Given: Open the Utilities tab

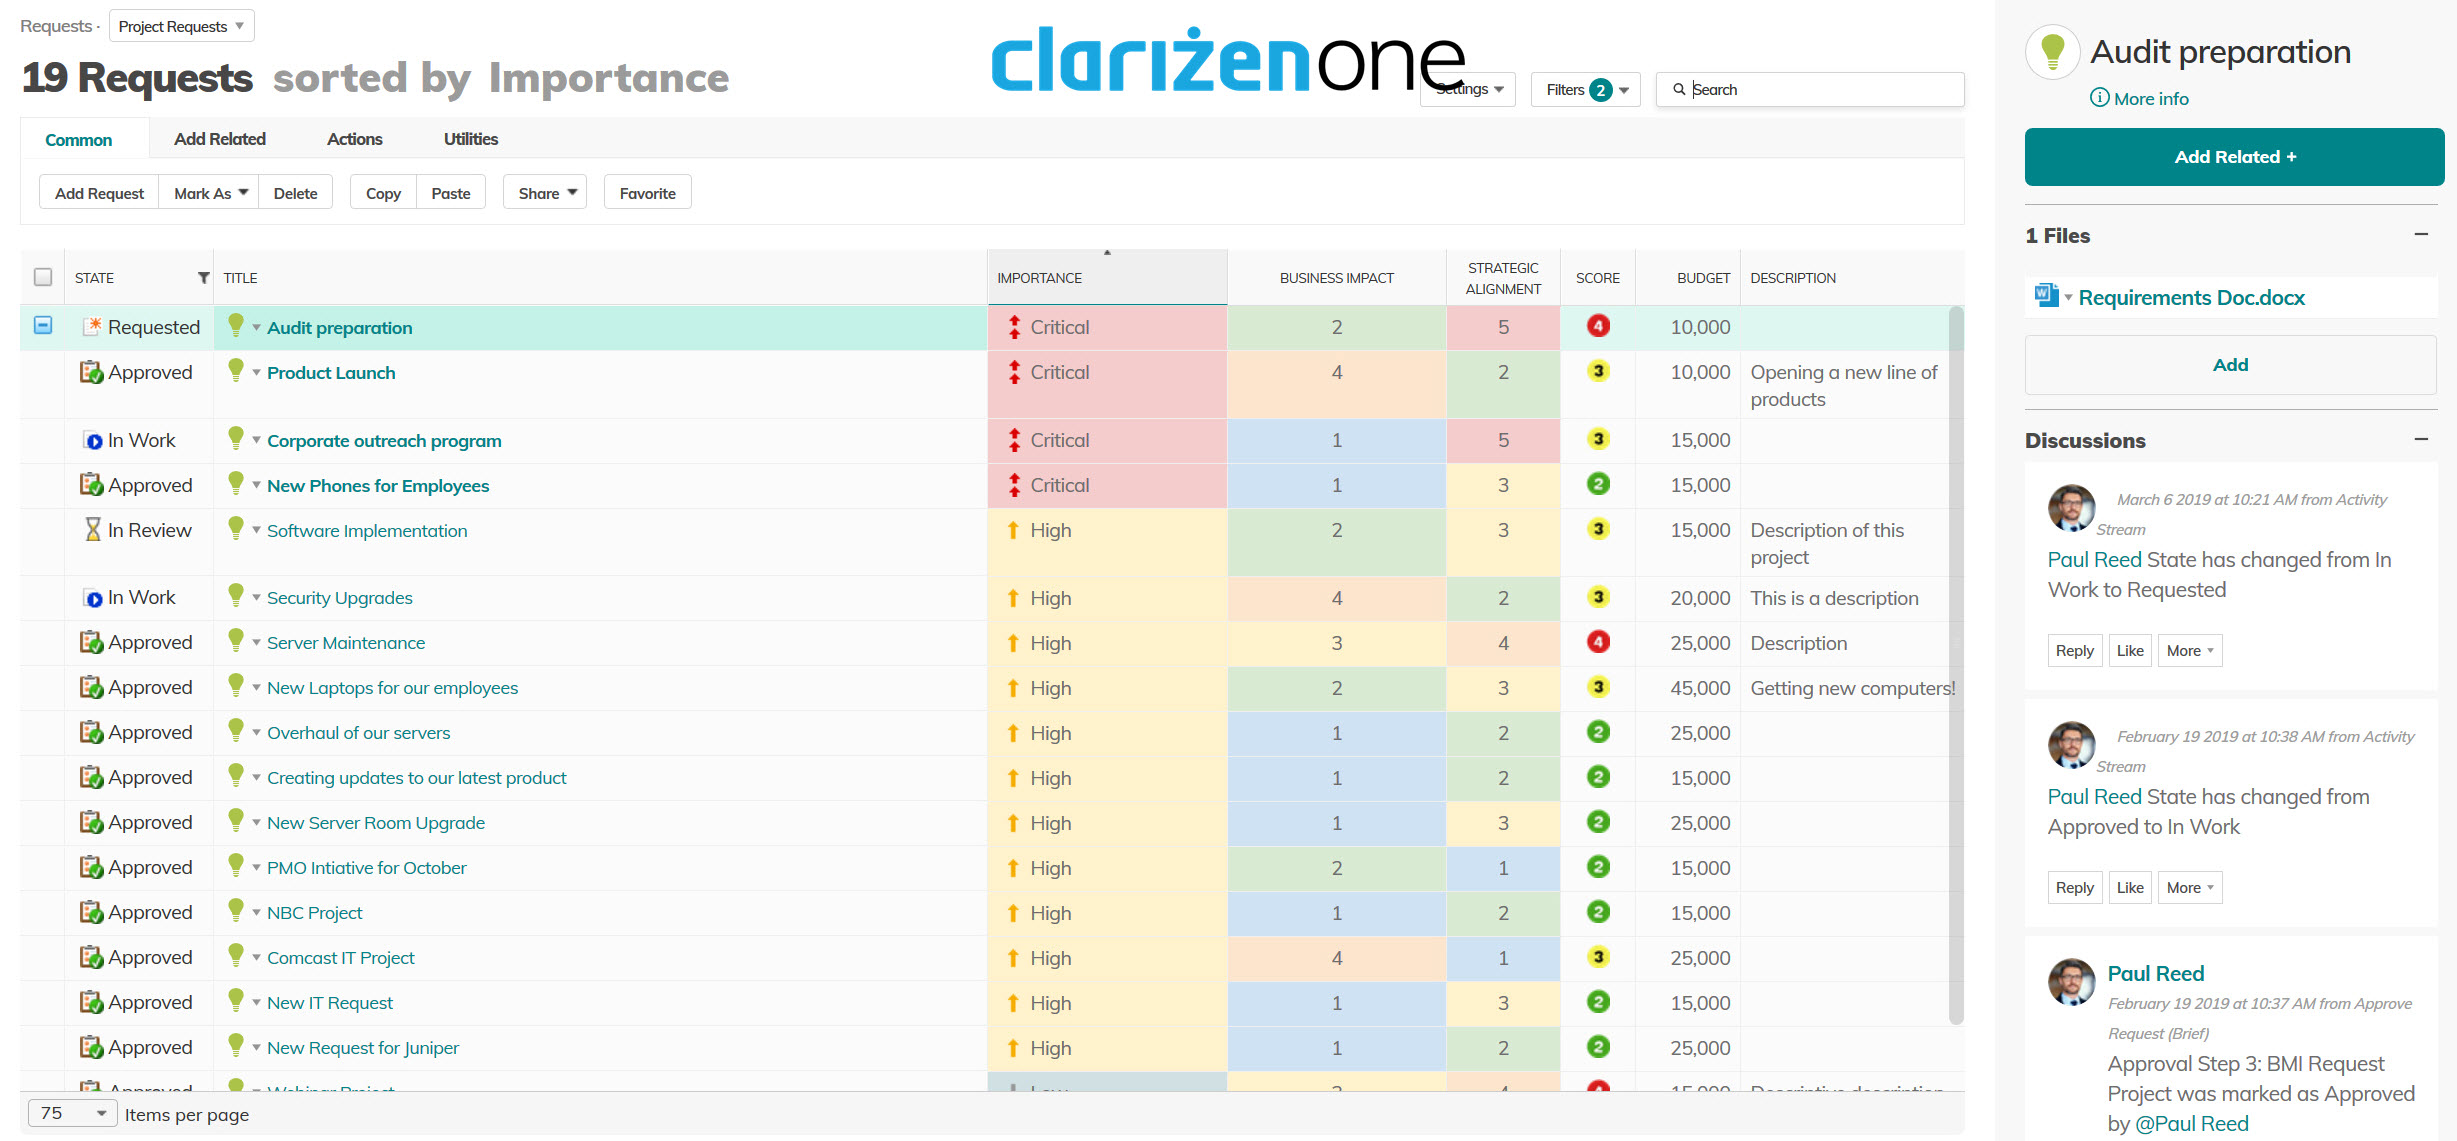Looking at the screenshot, I should tap(470, 139).
